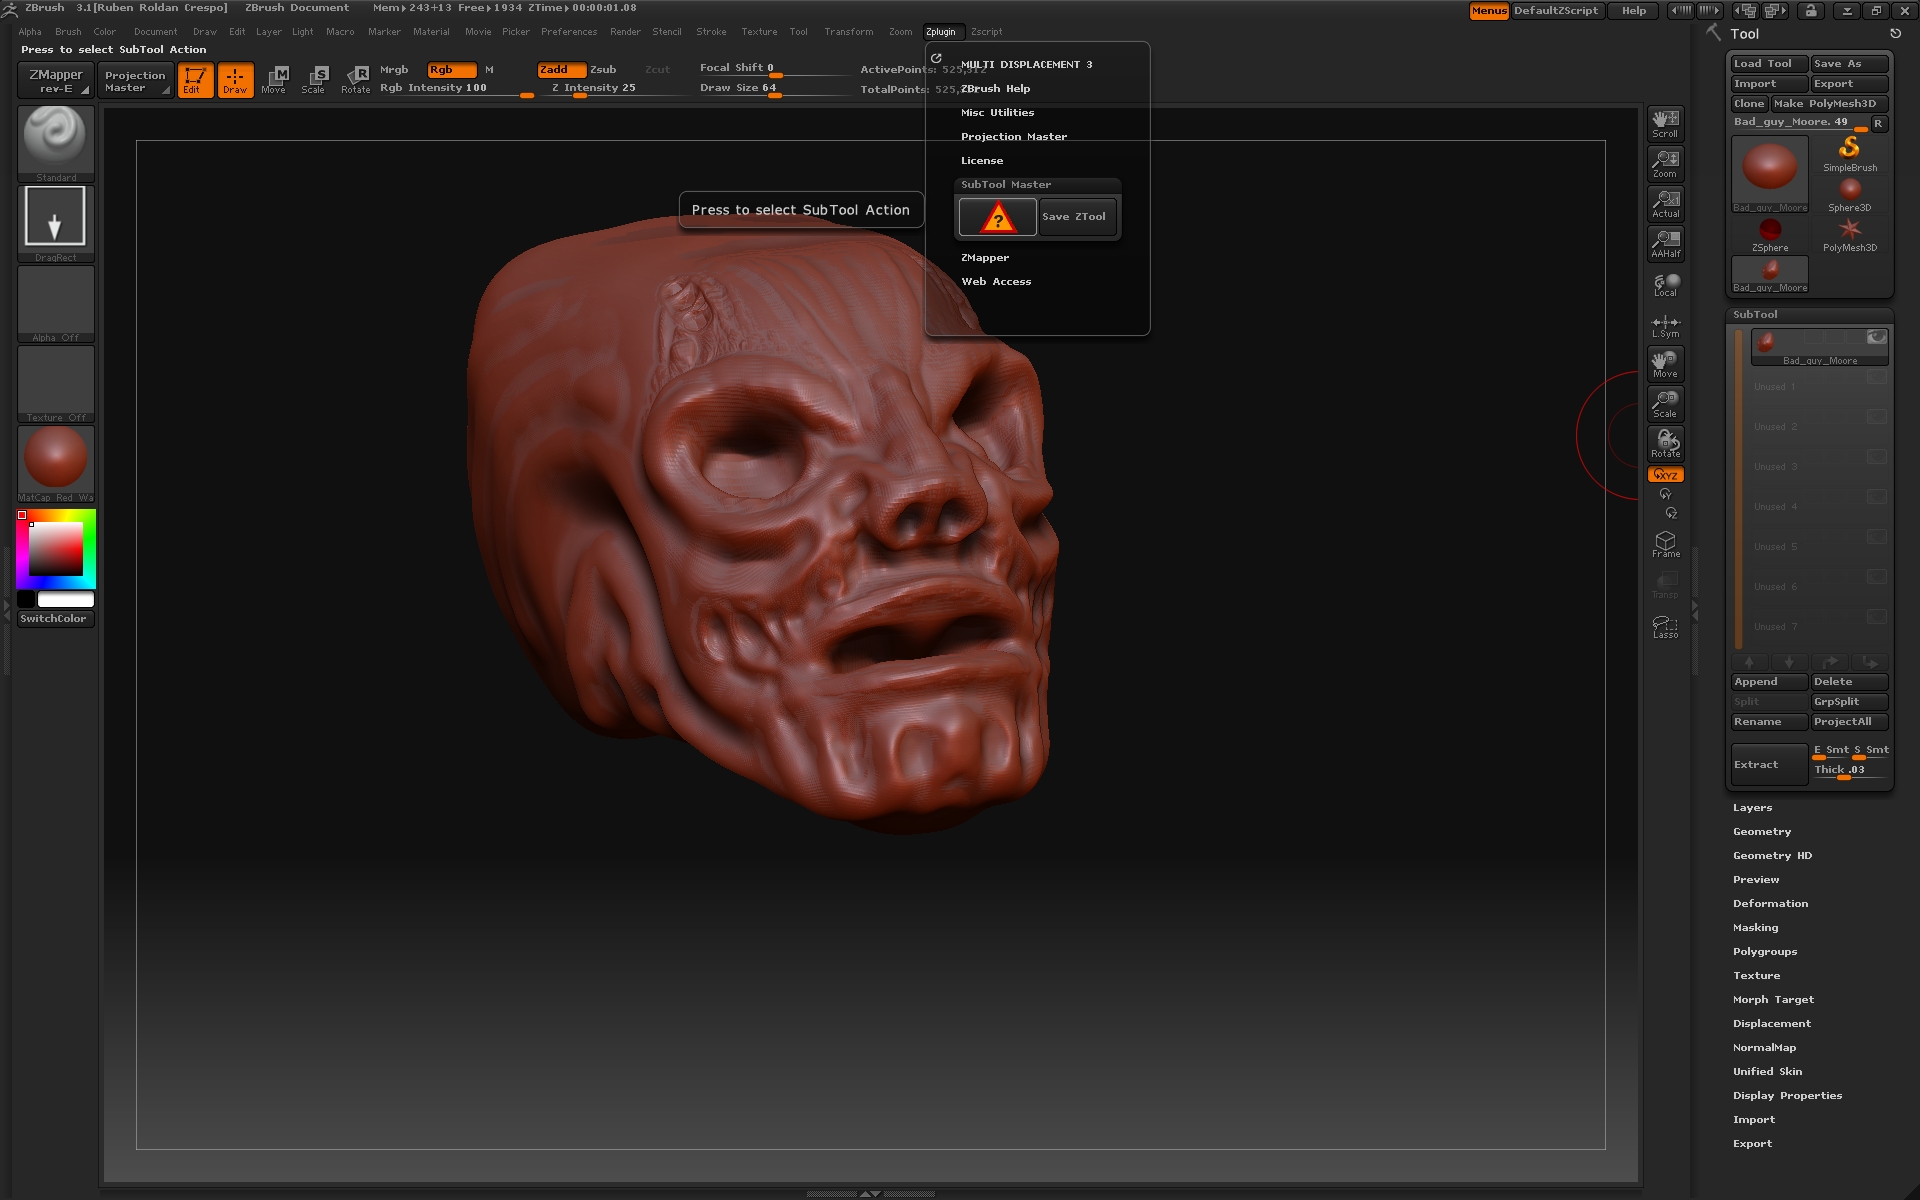The height and width of the screenshot is (1200, 1920).
Task: Open Projection Master in Zplugin menu
Action: pyautogui.click(x=1014, y=137)
